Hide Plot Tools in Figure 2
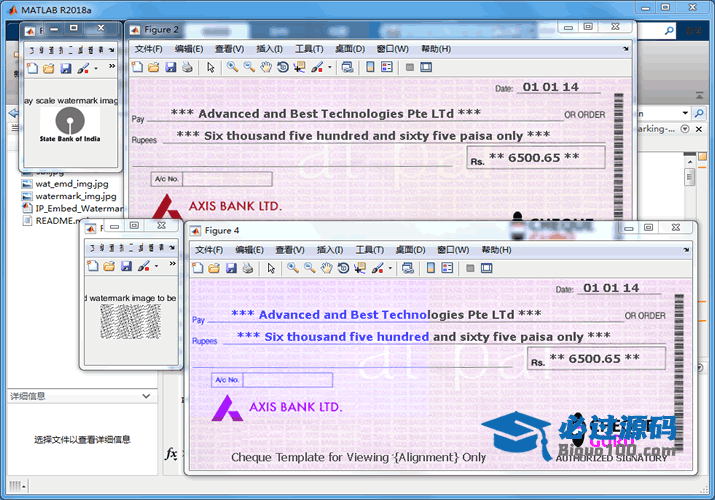Screen dimensions: 715x500 click(x=409, y=67)
